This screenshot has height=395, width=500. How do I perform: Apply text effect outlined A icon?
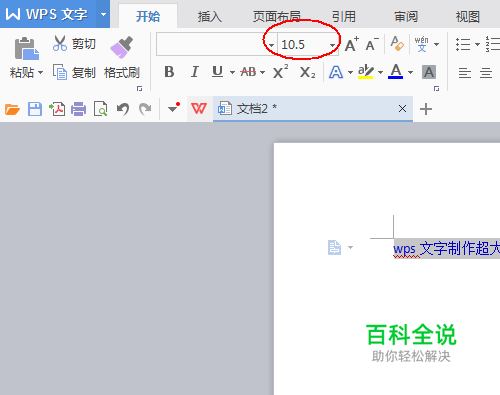336,72
